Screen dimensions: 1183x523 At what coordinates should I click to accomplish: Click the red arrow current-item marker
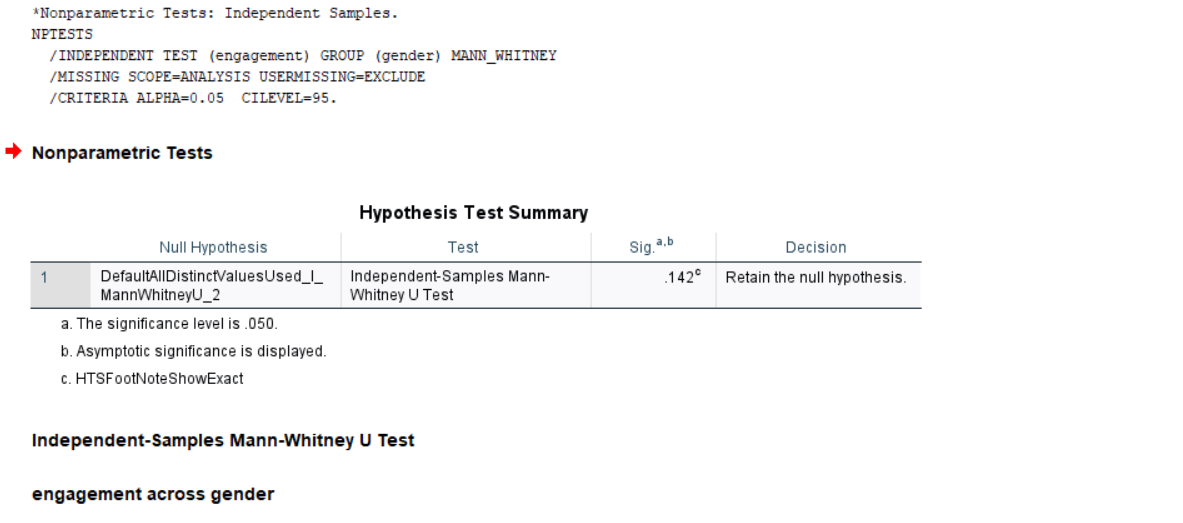[13, 152]
